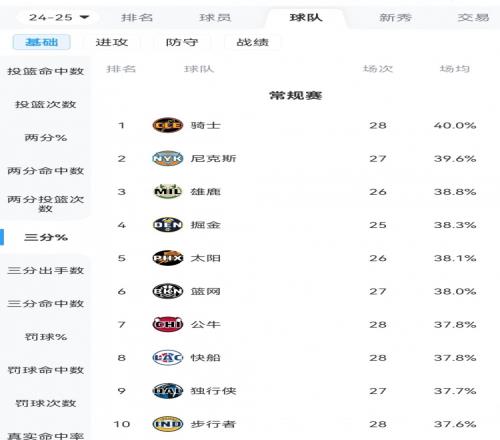Choose 罚球命中数 in the sidebar
Viewport: 500px width, 440px height.
pyautogui.click(x=45, y=370)
